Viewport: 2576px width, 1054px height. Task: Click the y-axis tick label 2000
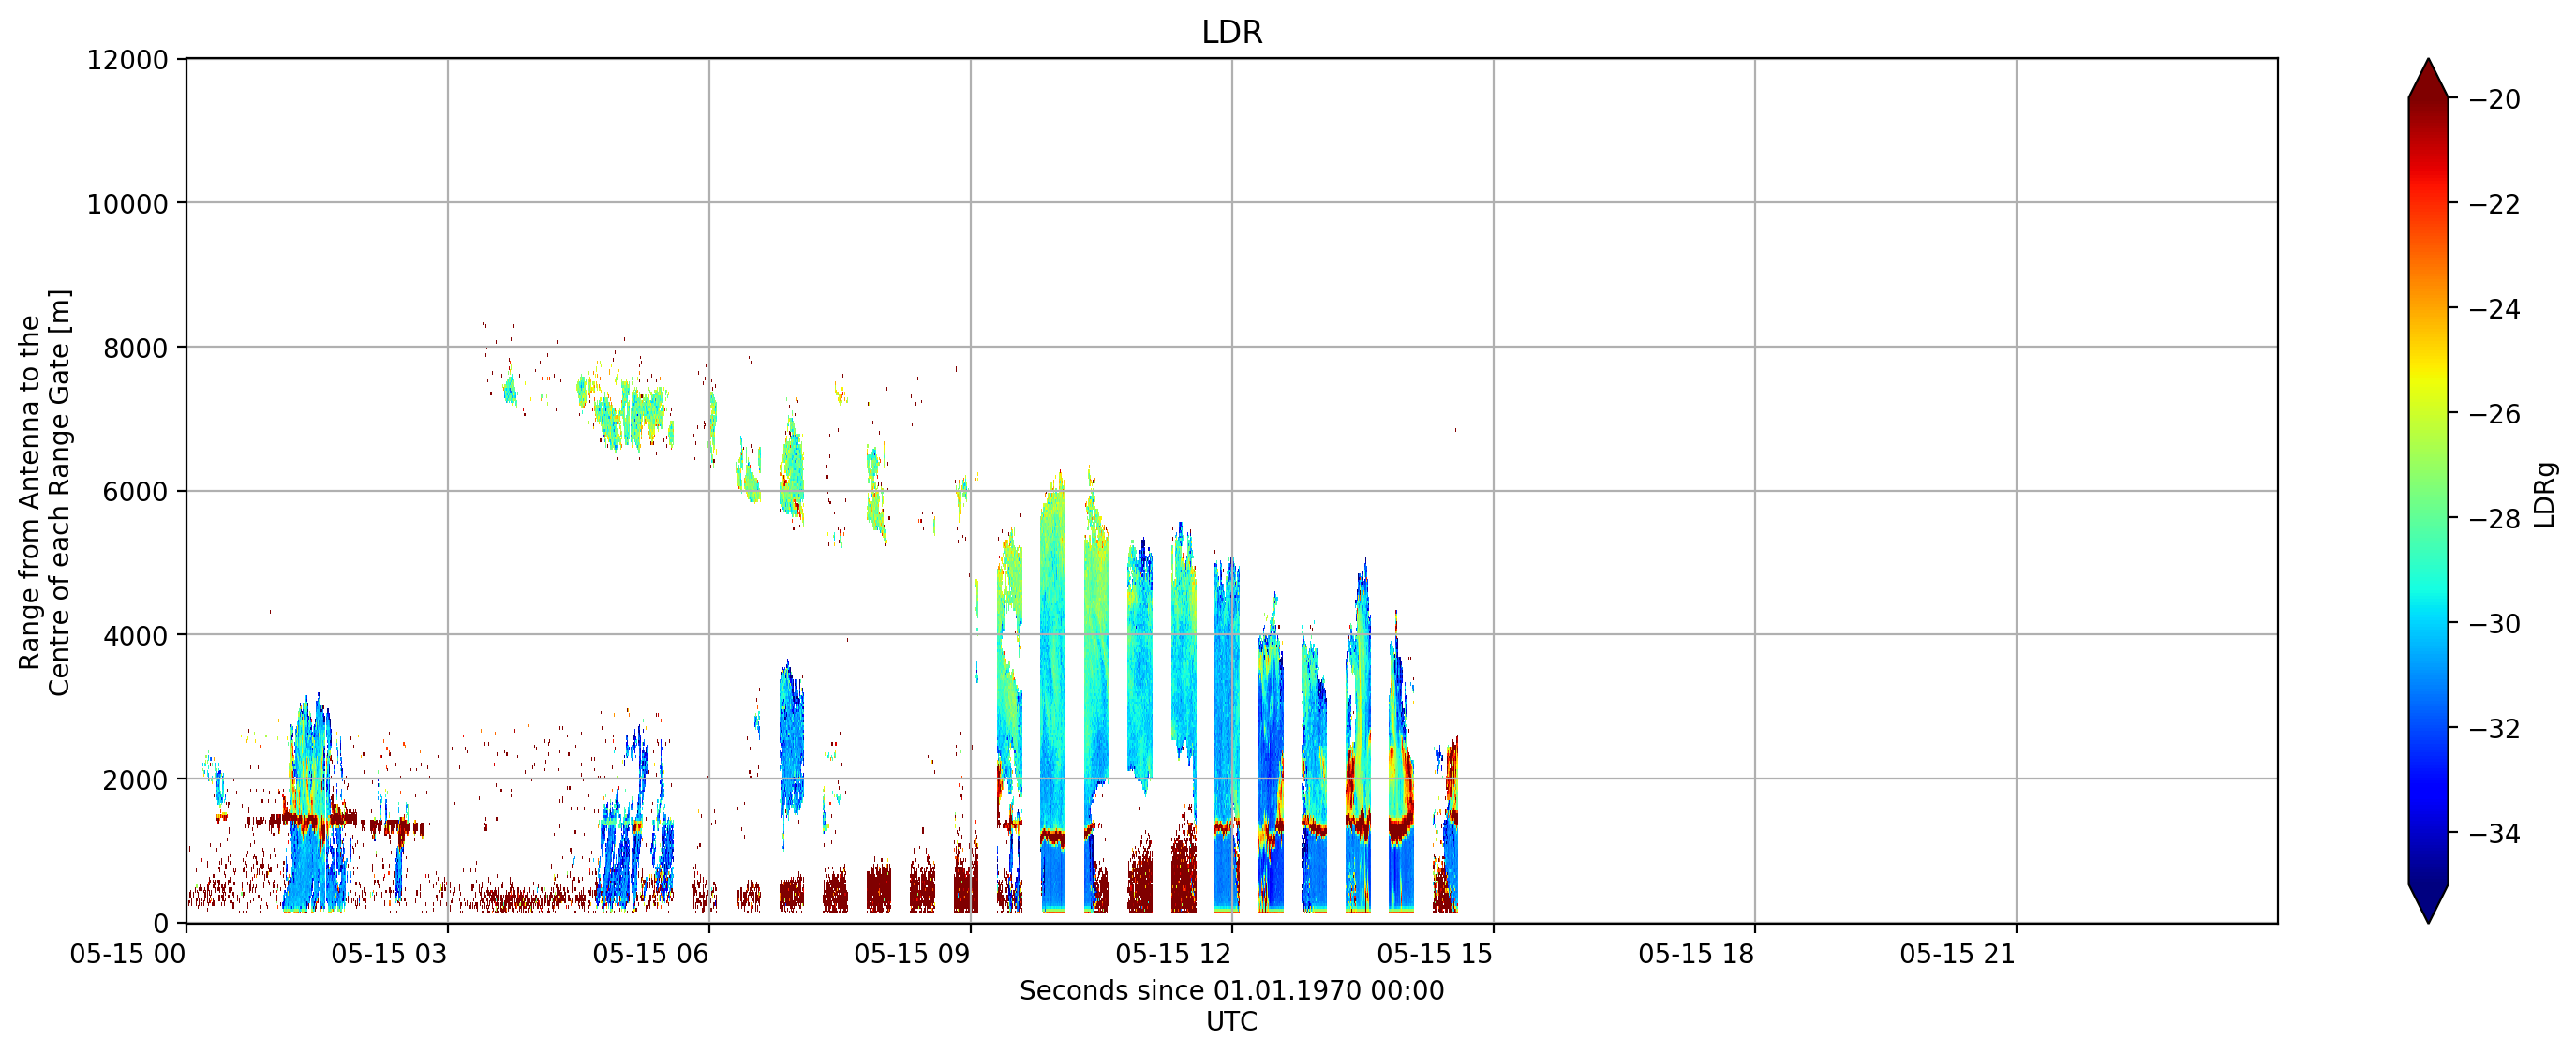(135, 780)
